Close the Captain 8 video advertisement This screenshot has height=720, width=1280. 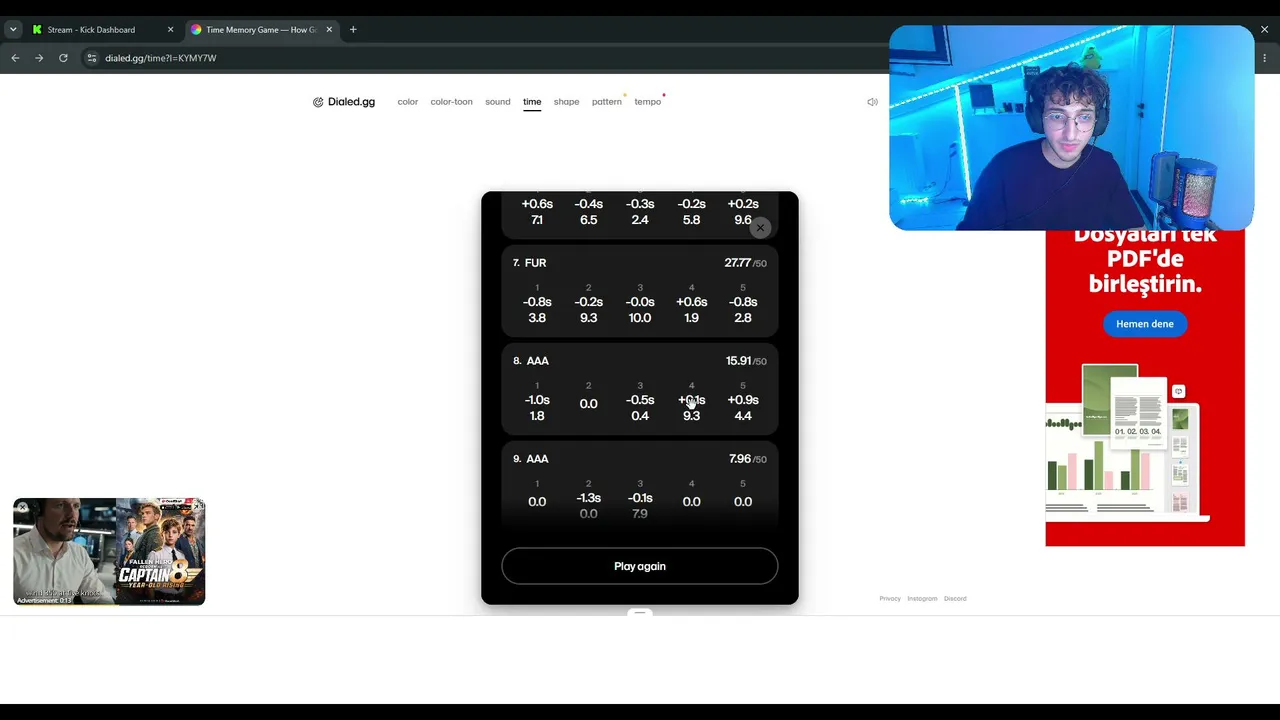click(x=22, y=508)
